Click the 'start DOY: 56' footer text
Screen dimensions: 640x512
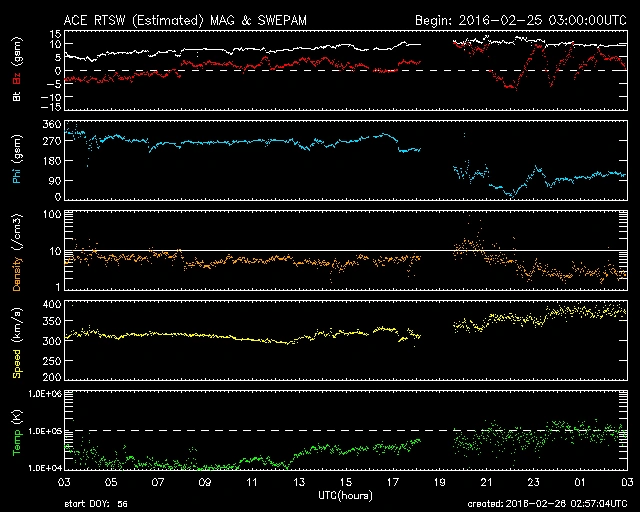click(96, 504)
